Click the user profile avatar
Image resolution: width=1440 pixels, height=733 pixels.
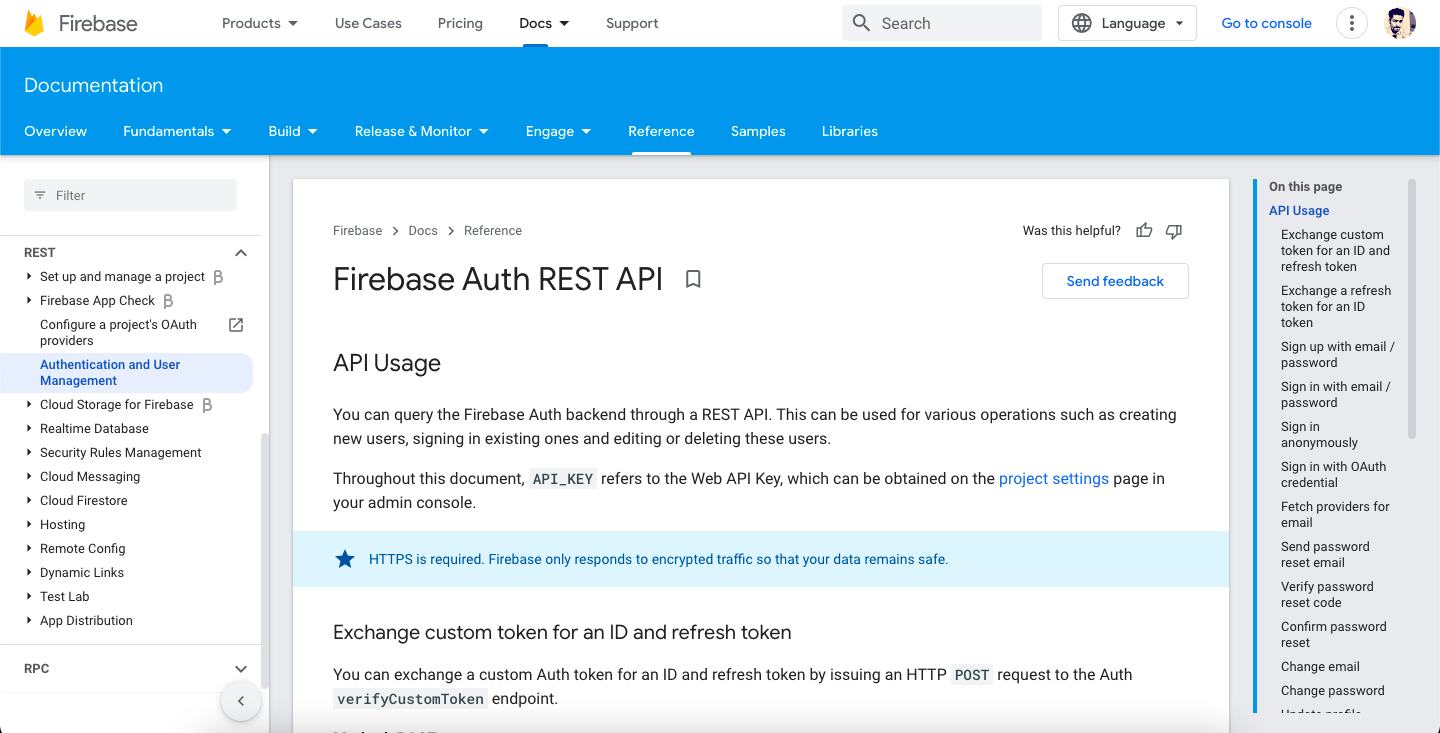(1400, 23)
